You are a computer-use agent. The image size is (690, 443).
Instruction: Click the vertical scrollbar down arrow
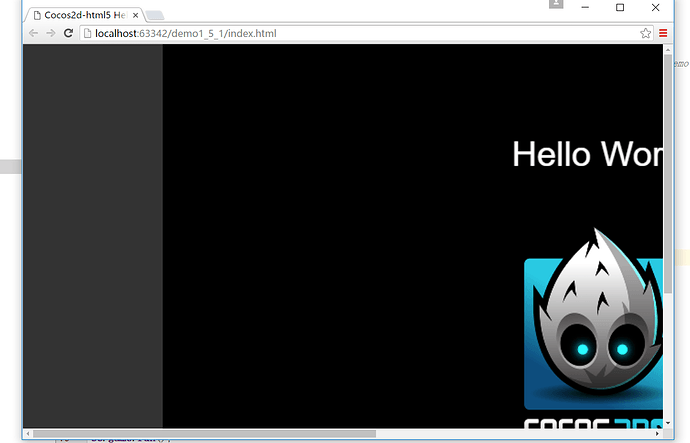[x=668, y=423]
